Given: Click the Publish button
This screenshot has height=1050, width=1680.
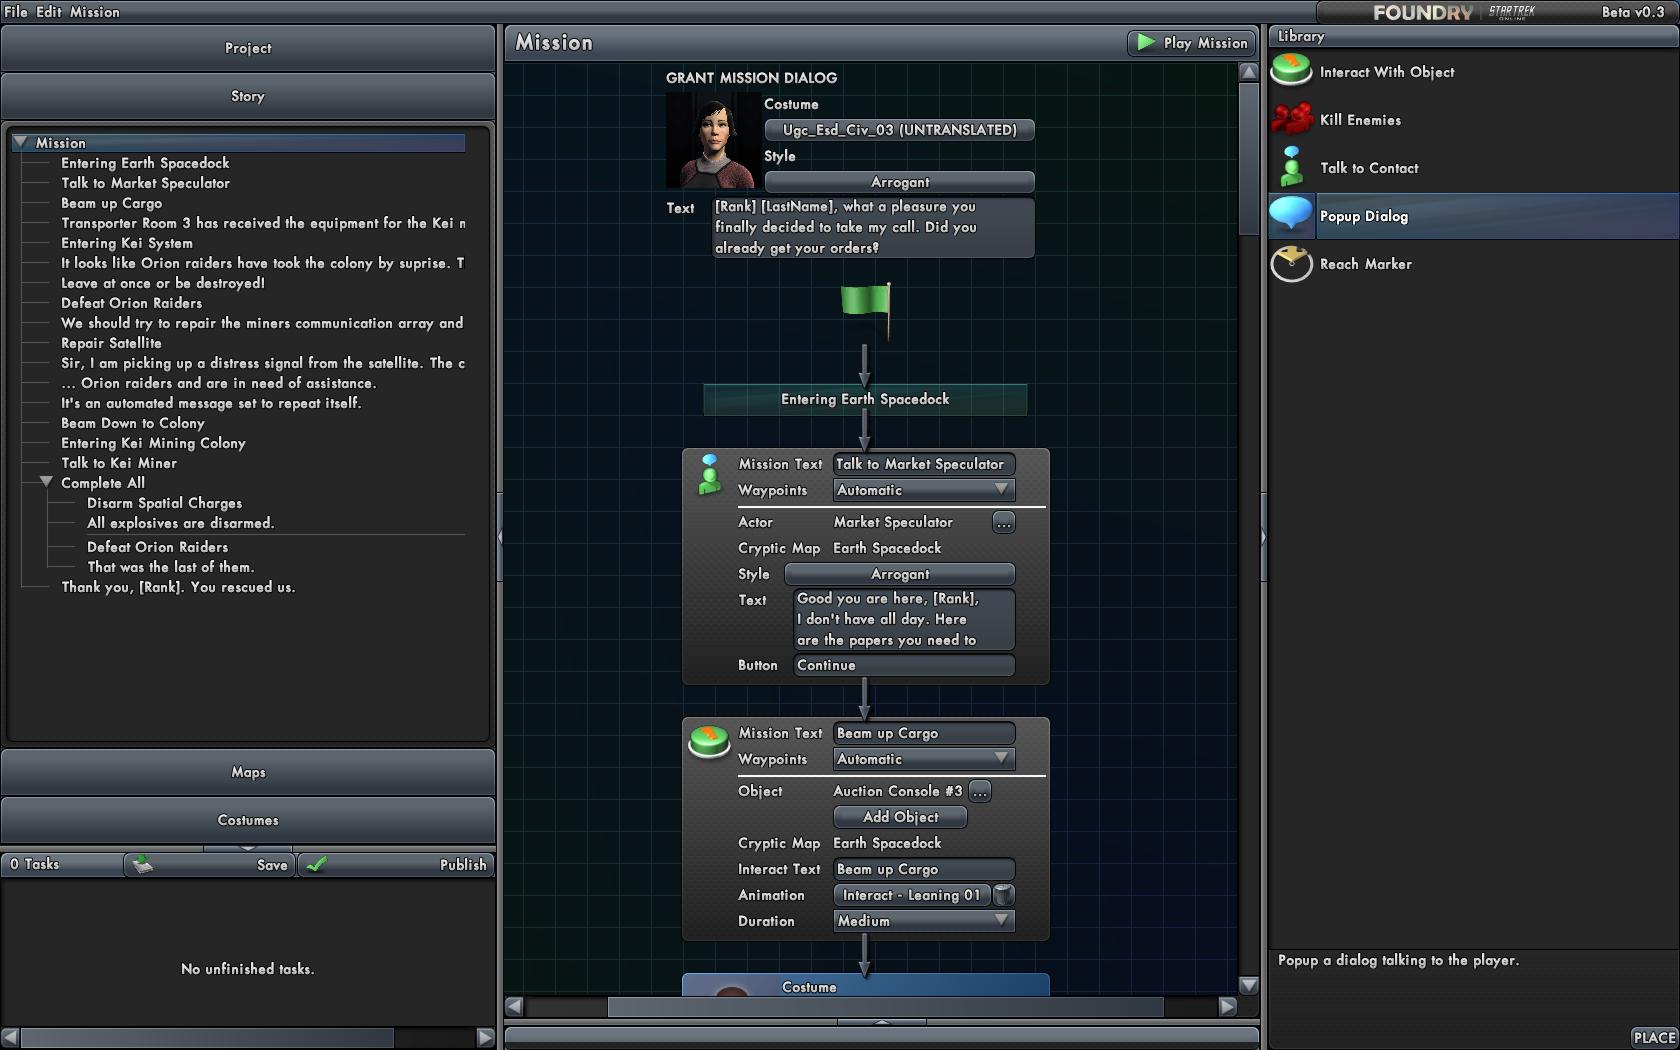Looking at the screenshot, I should [x=396, y=864].
